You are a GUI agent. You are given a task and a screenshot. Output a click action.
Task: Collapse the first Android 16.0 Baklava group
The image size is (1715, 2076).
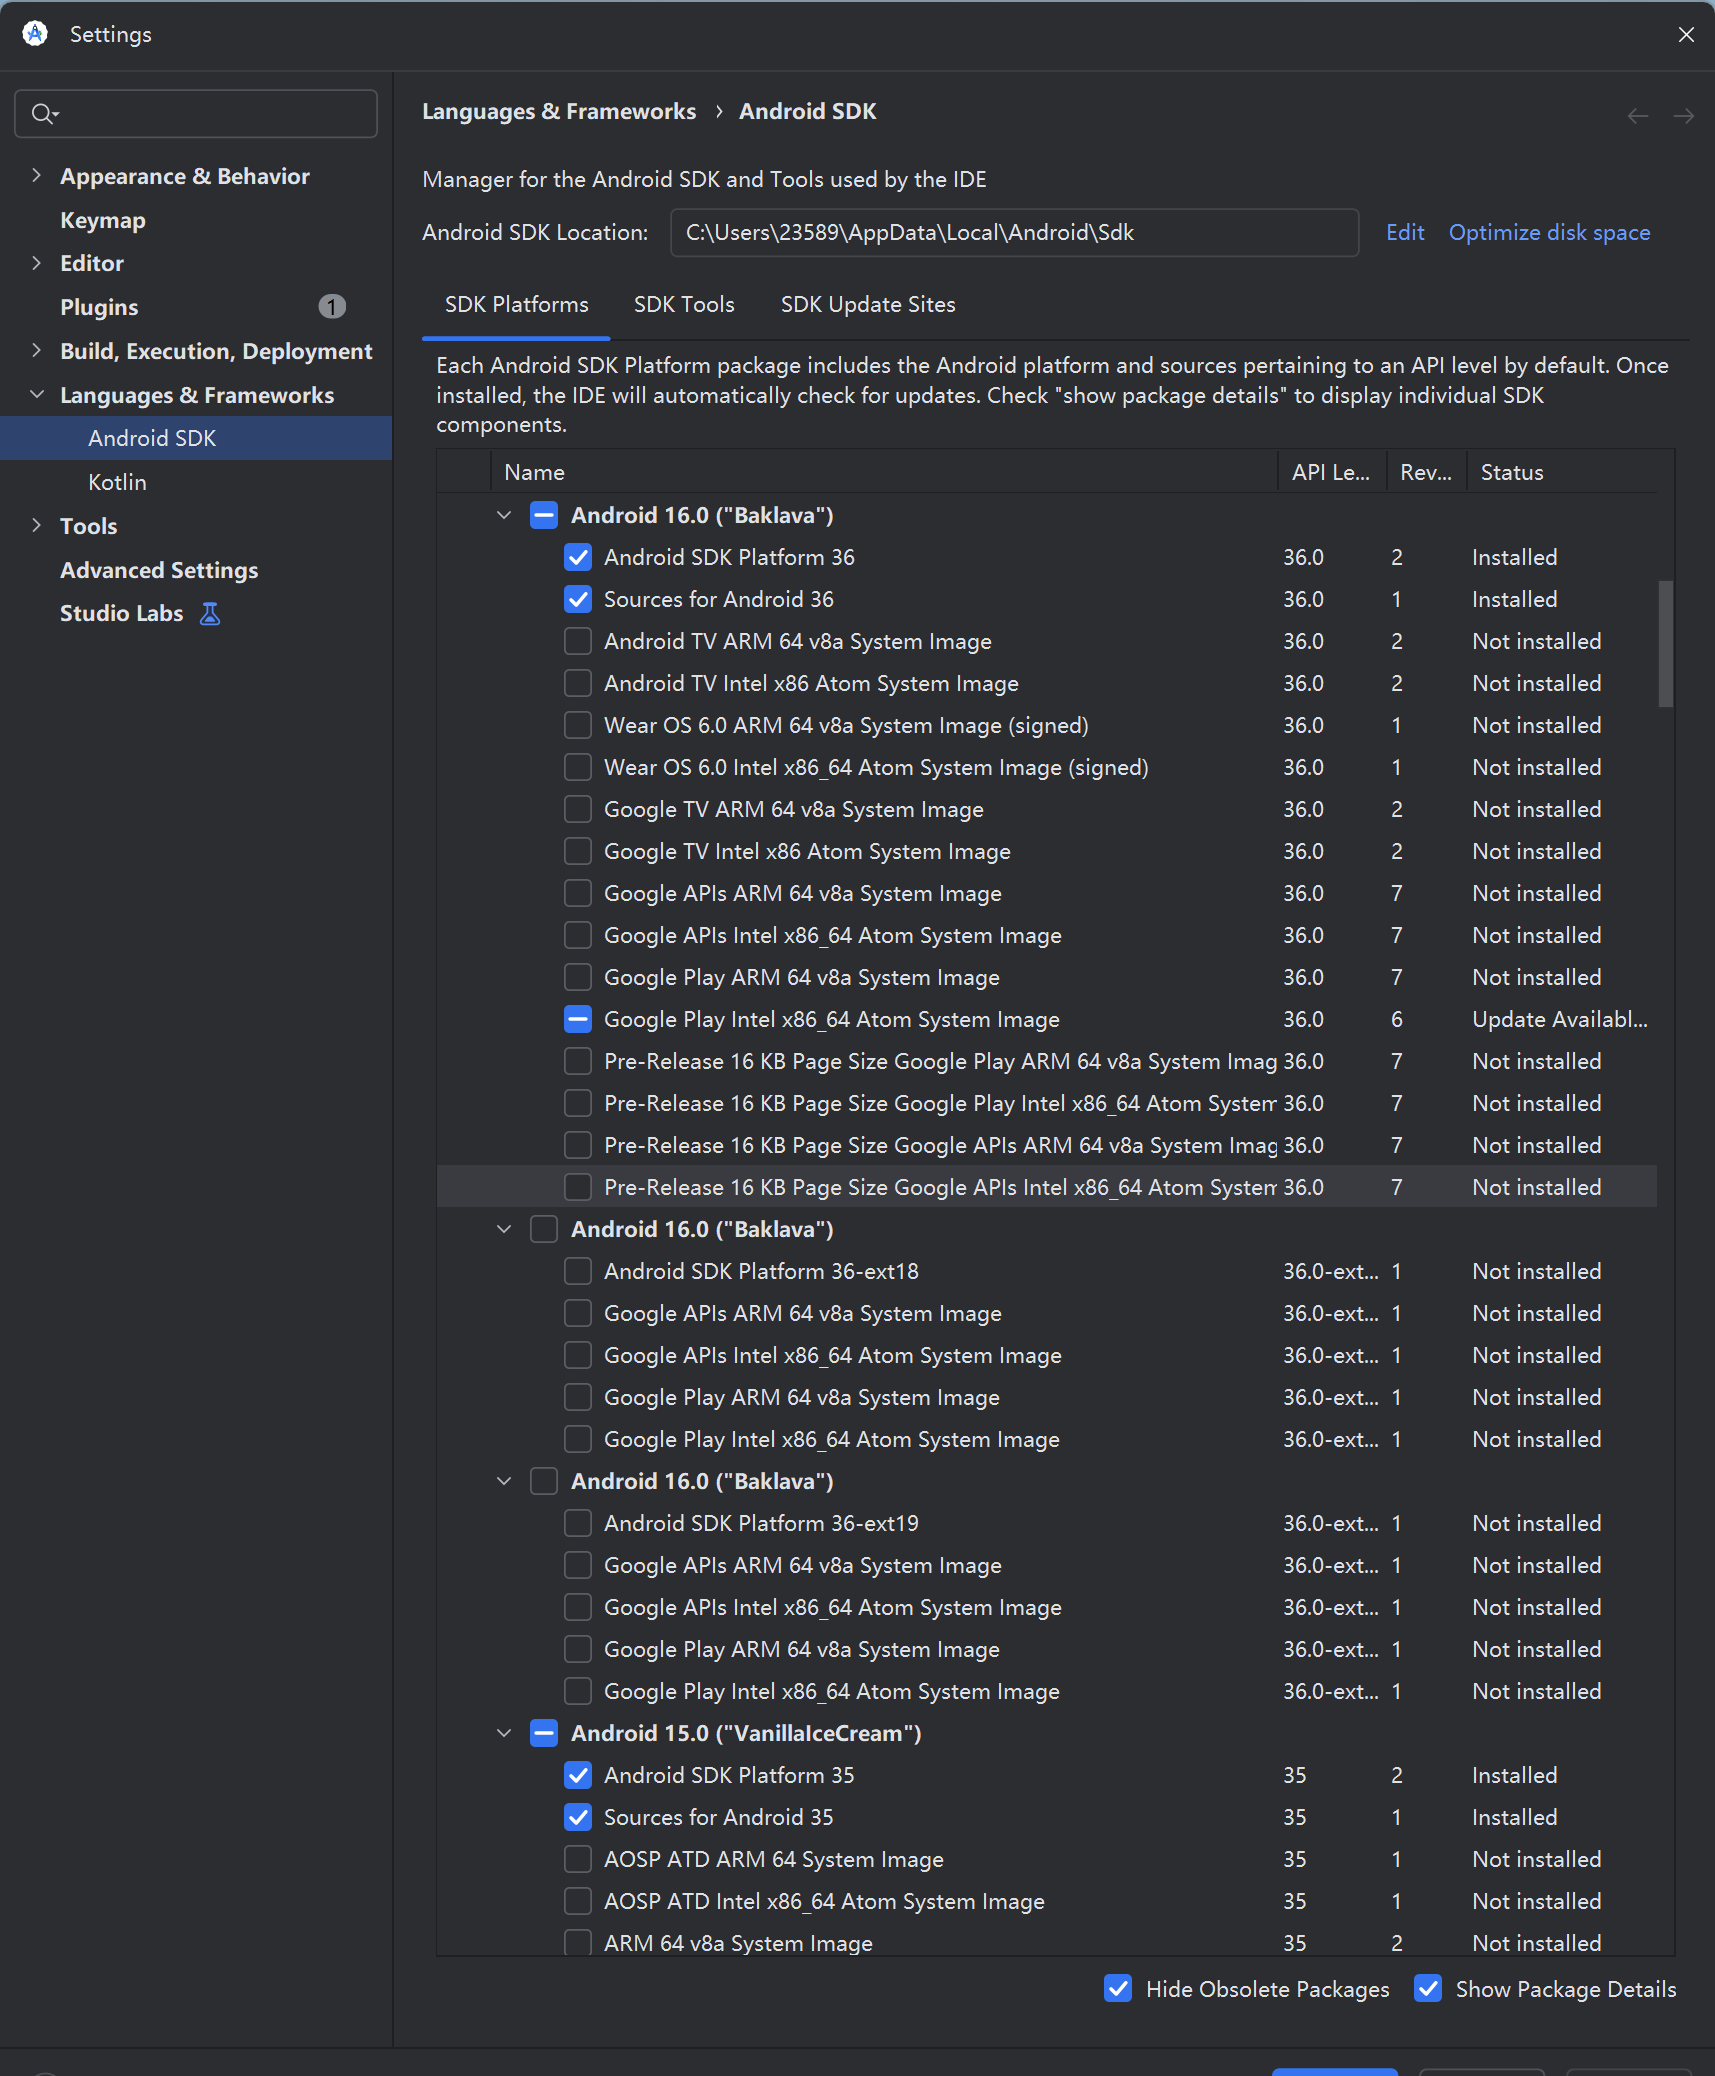[x=504, y=515]
